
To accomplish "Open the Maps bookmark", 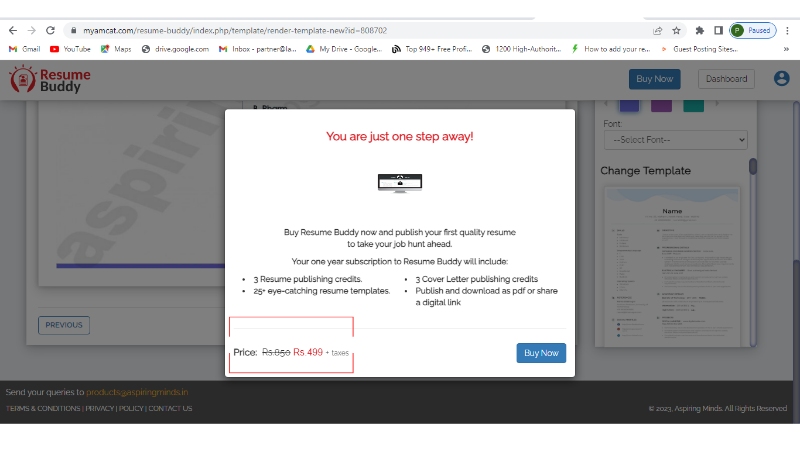I will point(116,48).
